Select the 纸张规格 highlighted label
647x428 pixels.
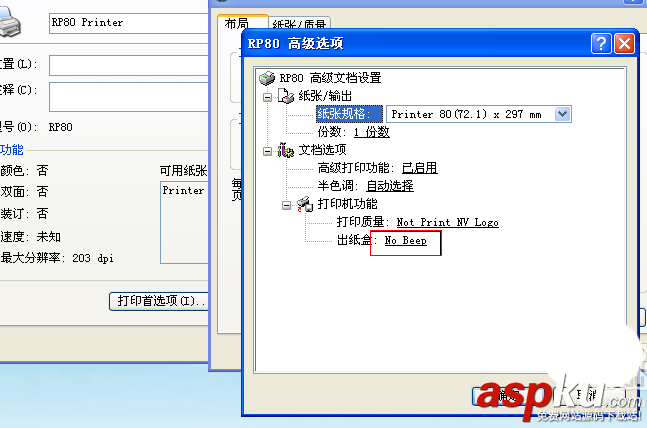point(349,114)
